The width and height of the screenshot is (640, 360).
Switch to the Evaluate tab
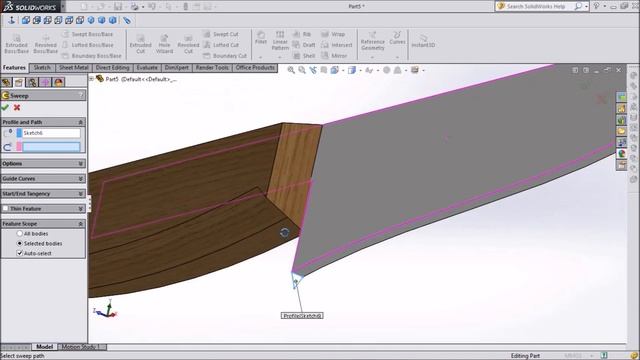coord(147,68)
